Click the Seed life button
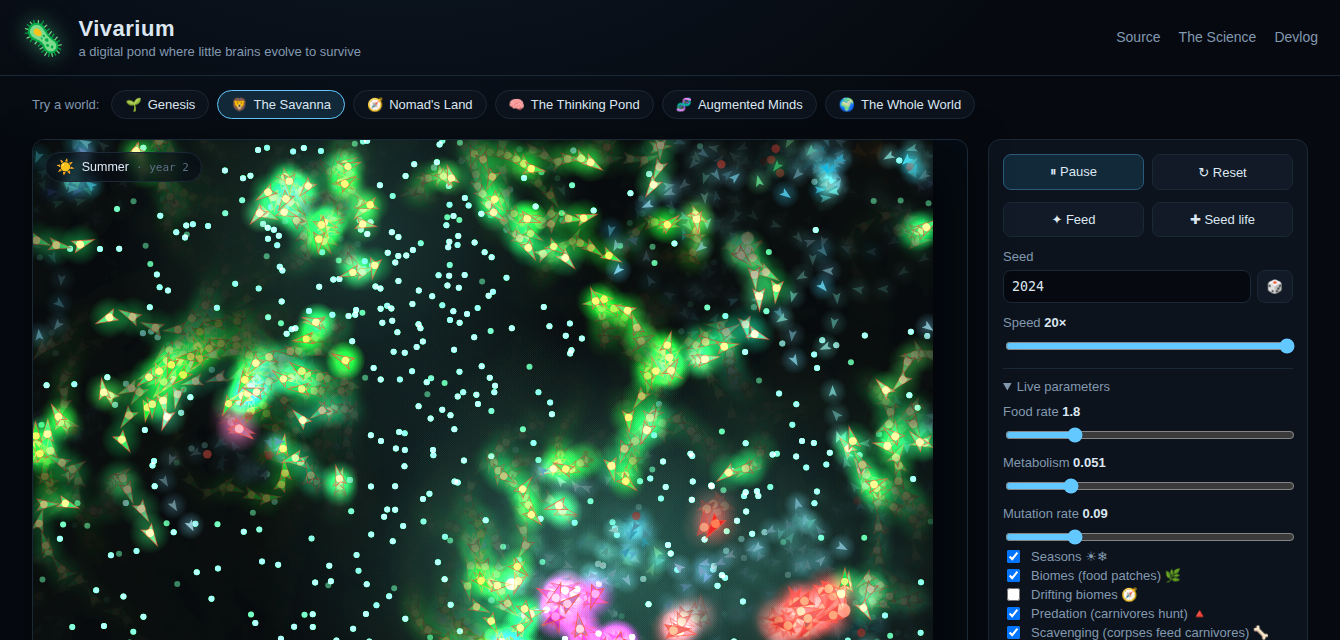This screenshot has width=1340, height=640. pos(1222,220)
